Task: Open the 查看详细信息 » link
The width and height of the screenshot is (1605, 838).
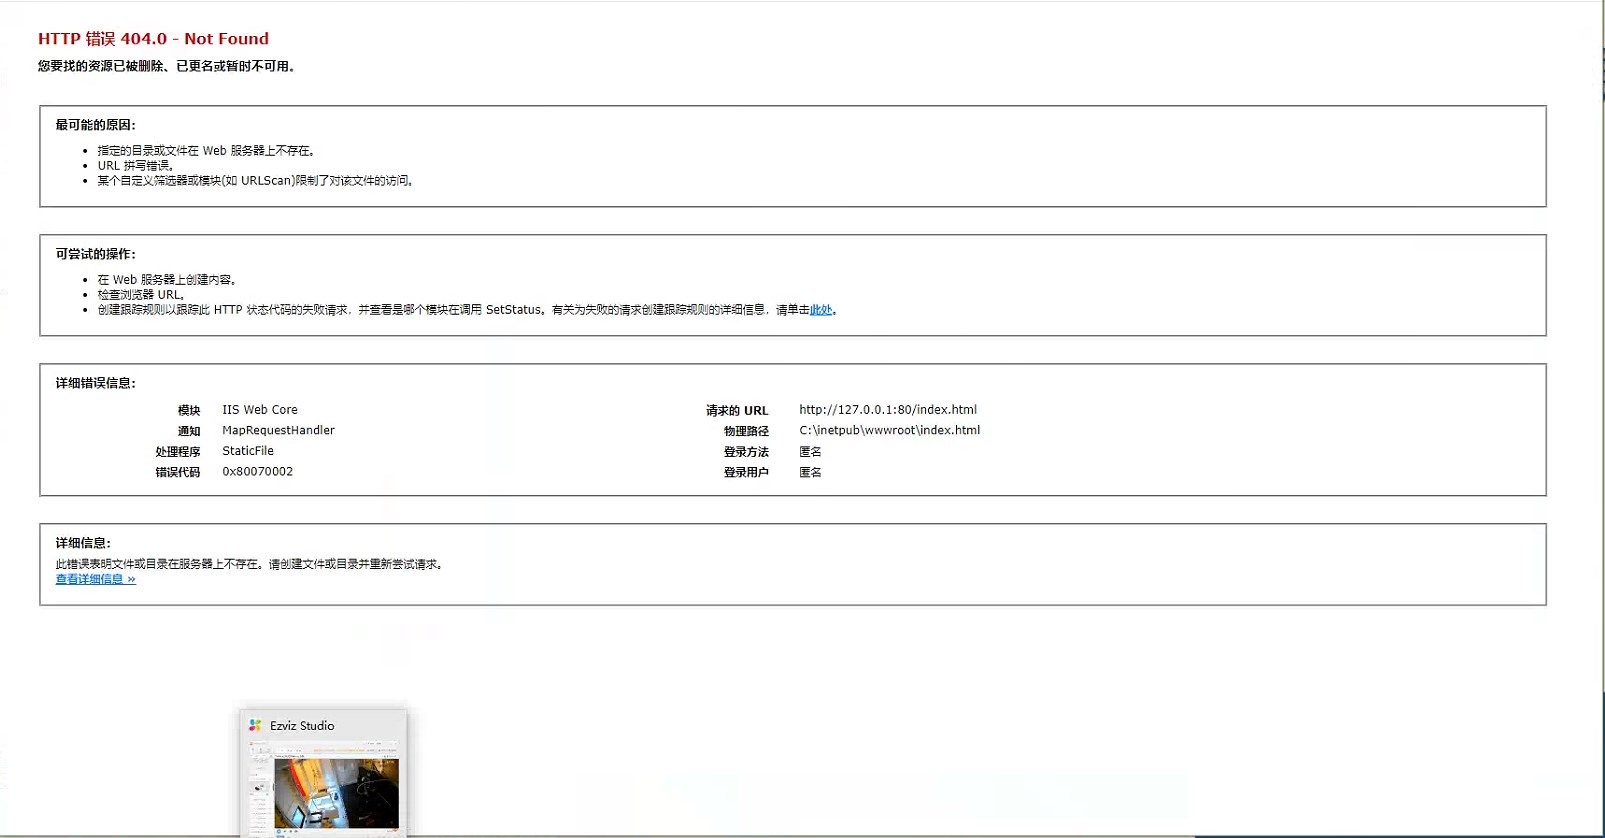Action: [x=95, y=579]
